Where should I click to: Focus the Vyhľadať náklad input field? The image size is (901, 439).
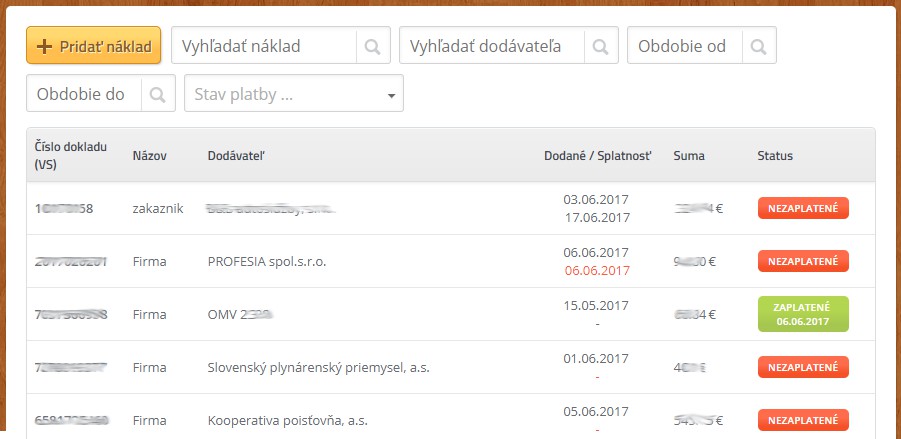click(x=264, y=45)
